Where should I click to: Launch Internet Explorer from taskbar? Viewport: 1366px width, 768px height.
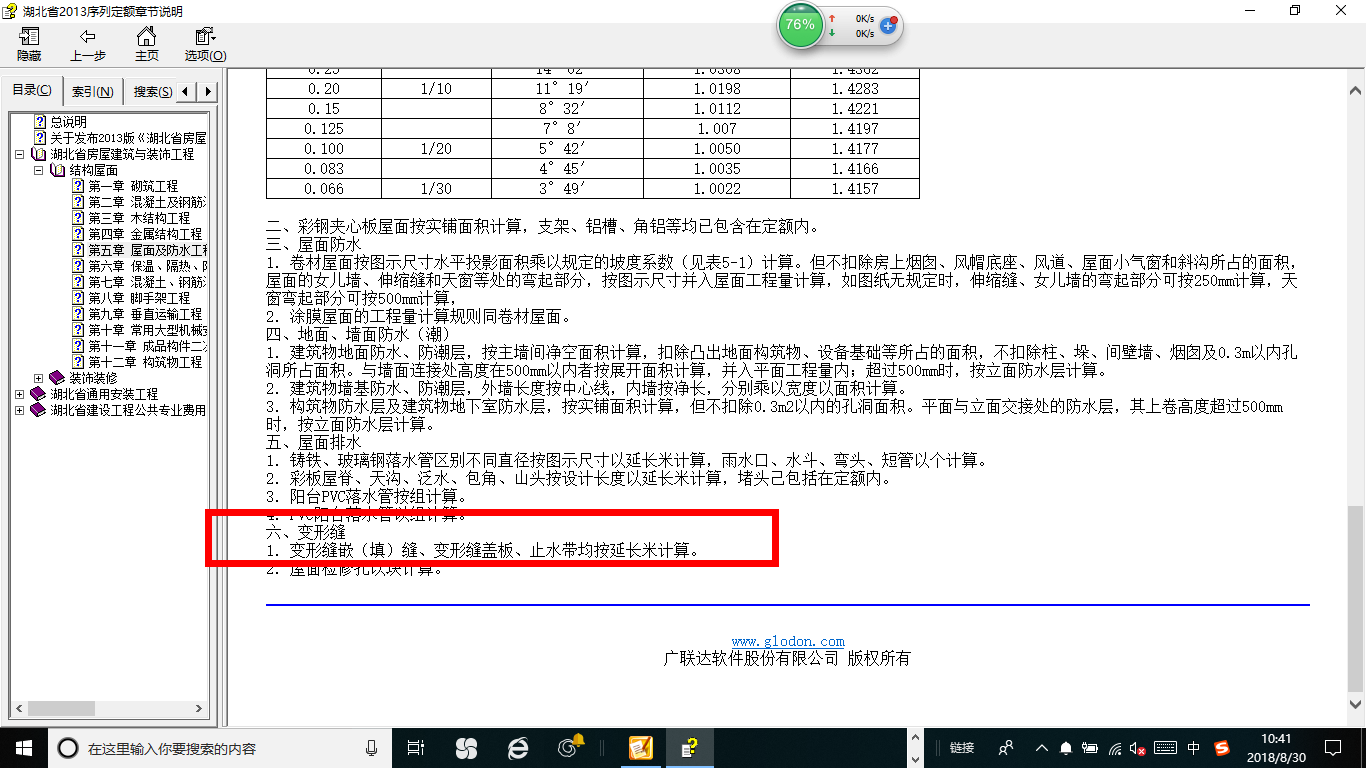point(517,748)
